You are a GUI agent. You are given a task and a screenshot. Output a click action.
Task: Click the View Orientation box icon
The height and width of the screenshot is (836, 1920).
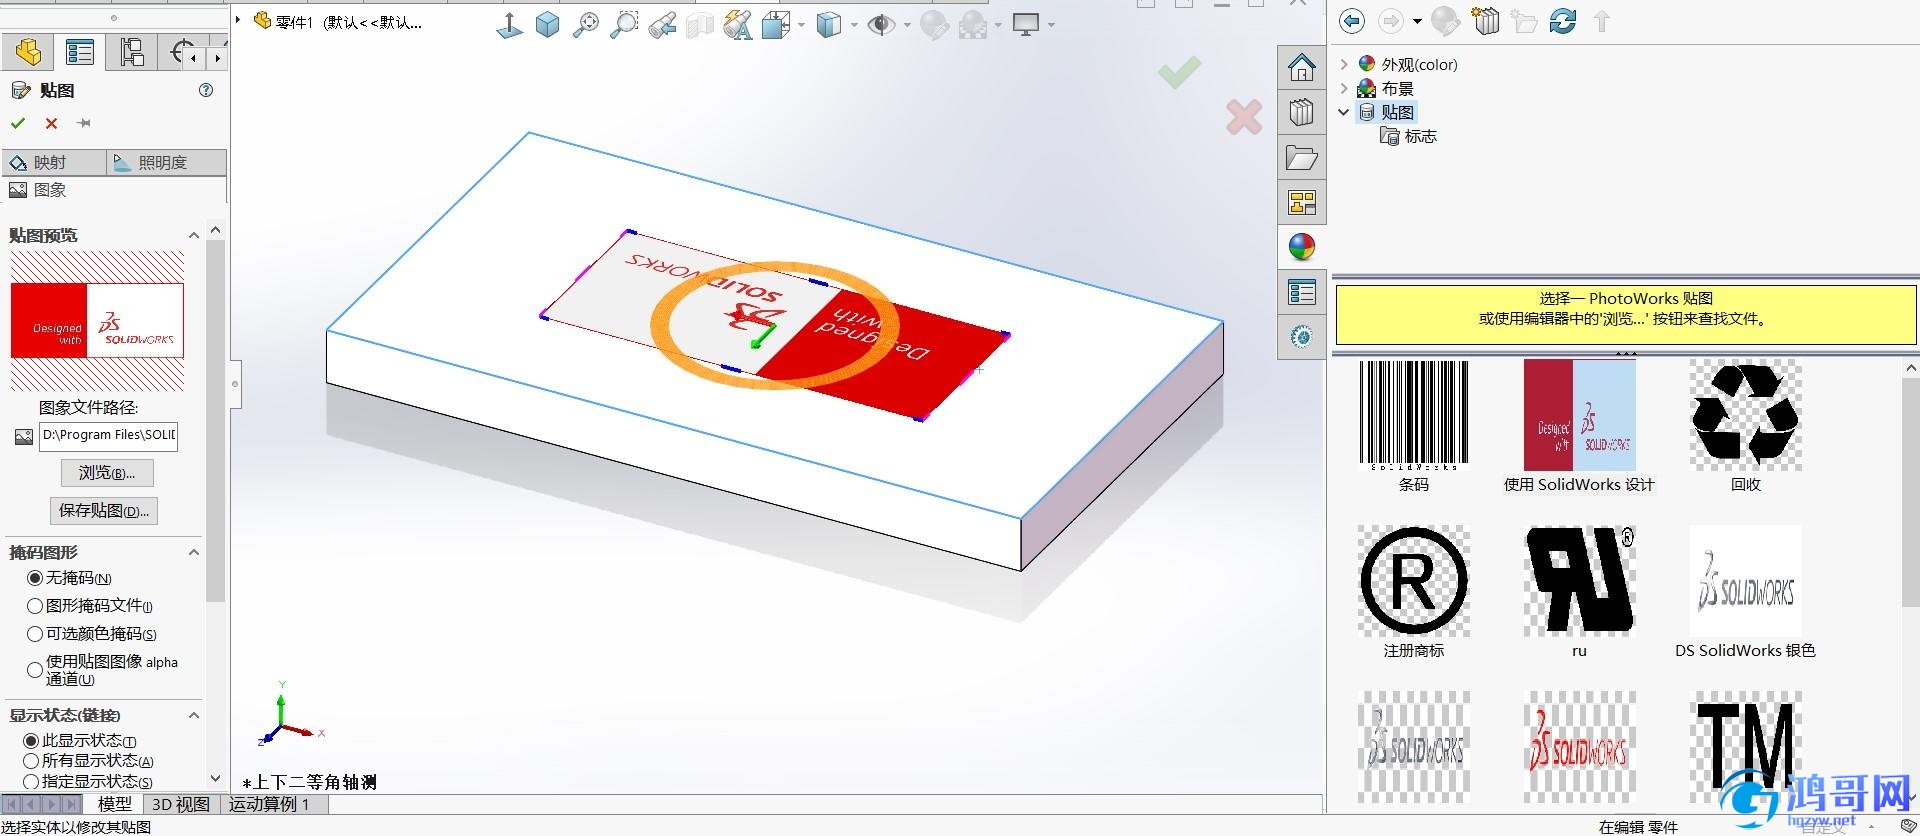776,25
